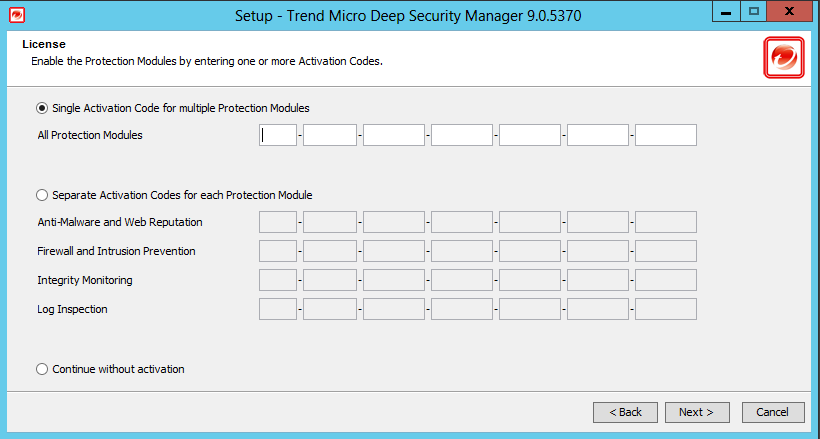
Task: Click last Anti-Malware and Web Reputation code field
Action: pos(666,222)
